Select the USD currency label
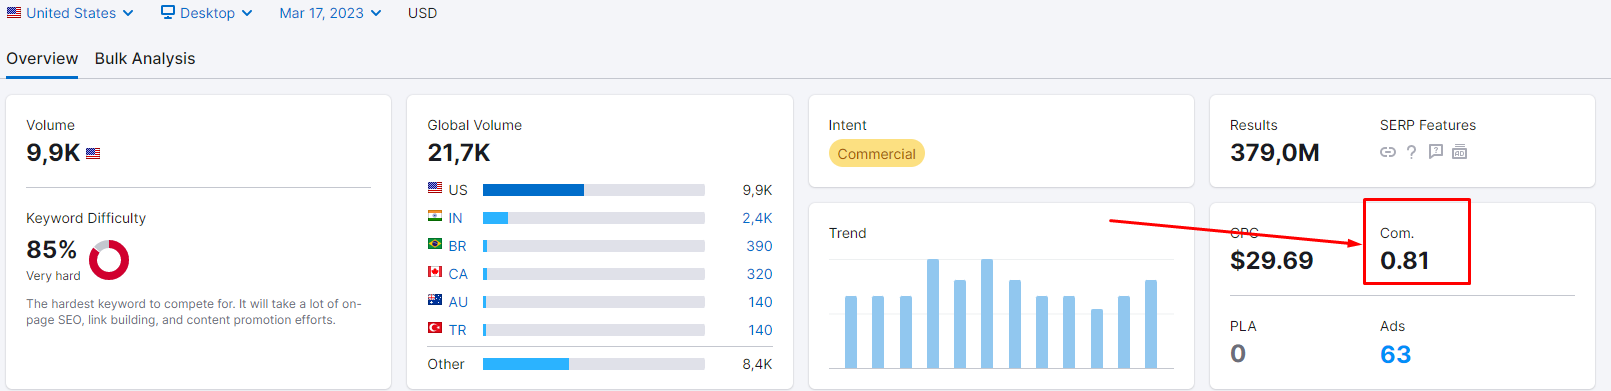This screenshot has height=391, width=1611. point(422,13)
